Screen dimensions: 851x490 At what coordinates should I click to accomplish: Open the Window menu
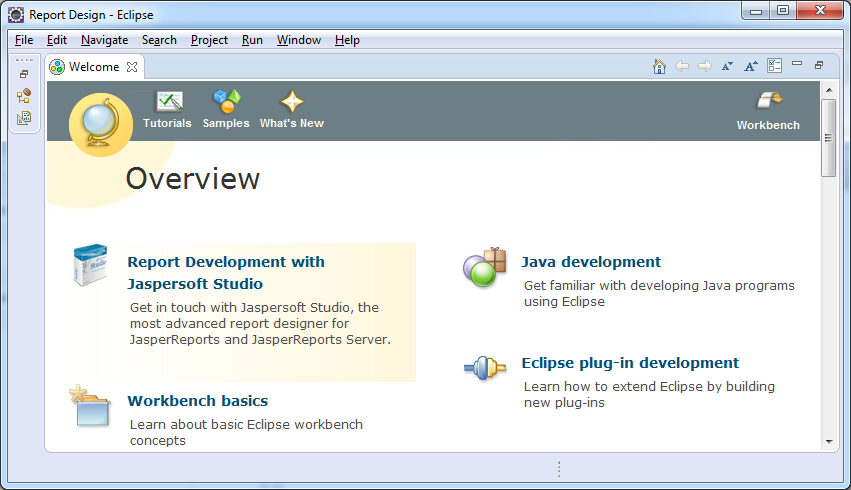click(299, 40)
